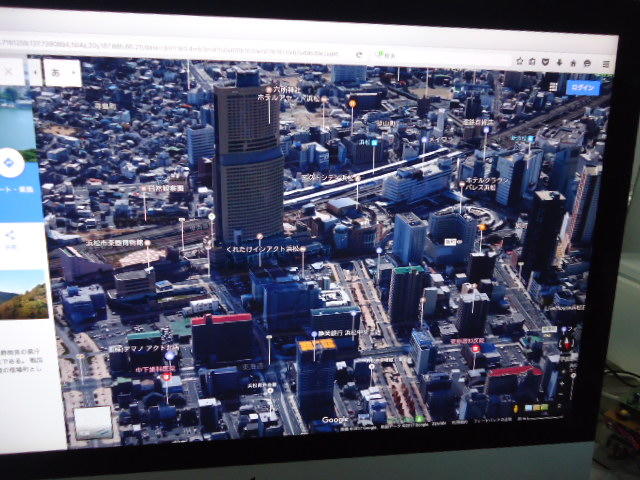Click the map layer thumbnail at bottom-left
Viewport: 640px width, 480px height.
93,422
